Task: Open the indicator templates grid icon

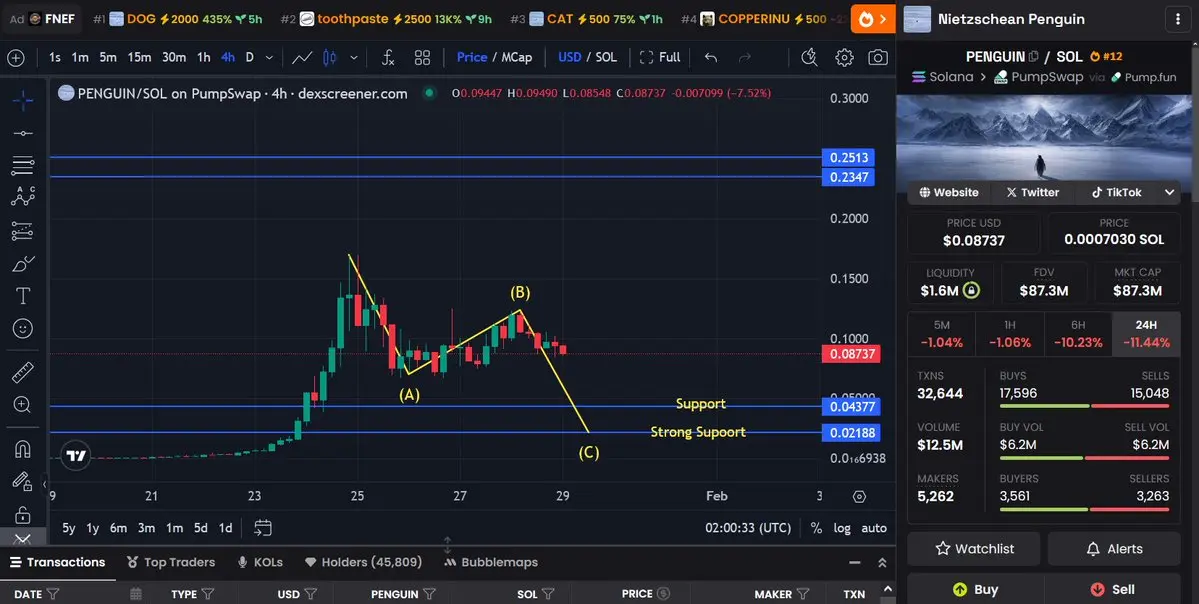Action: click(x=422, y=57)
